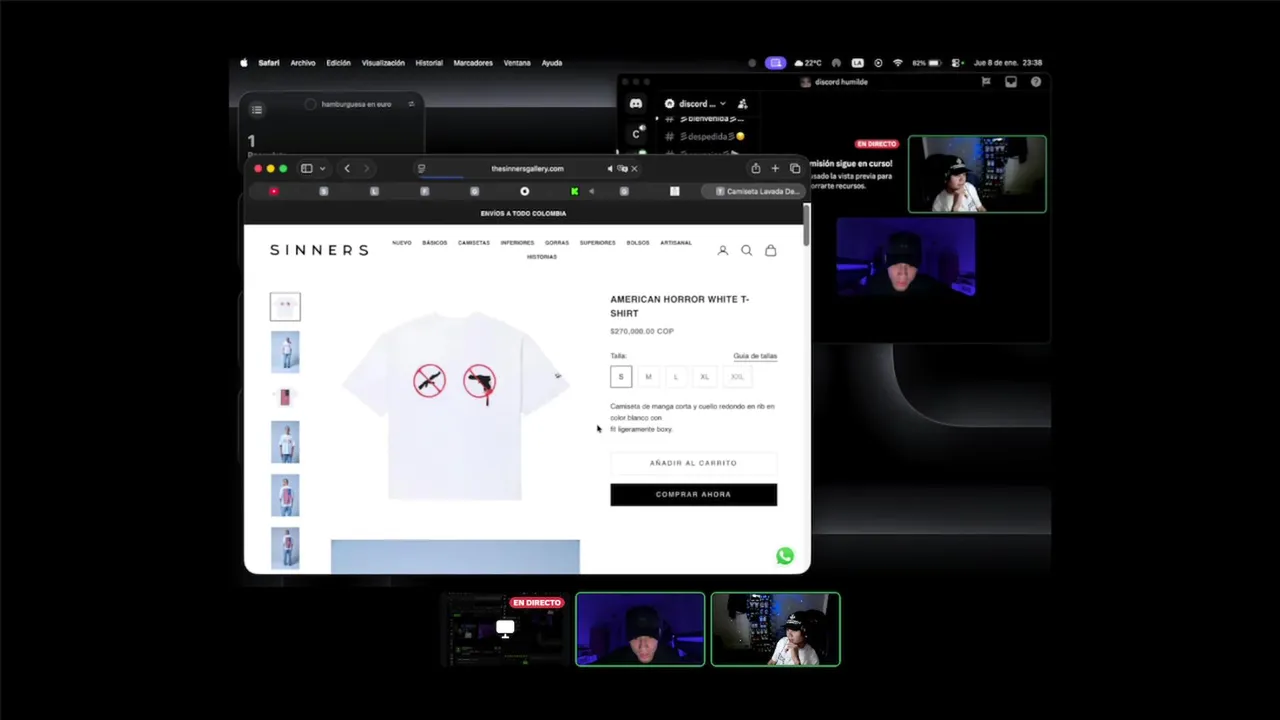Click the 'C' server icon in Discord
The width and height of the screenshot is (1280, 720).
point(636,133)
